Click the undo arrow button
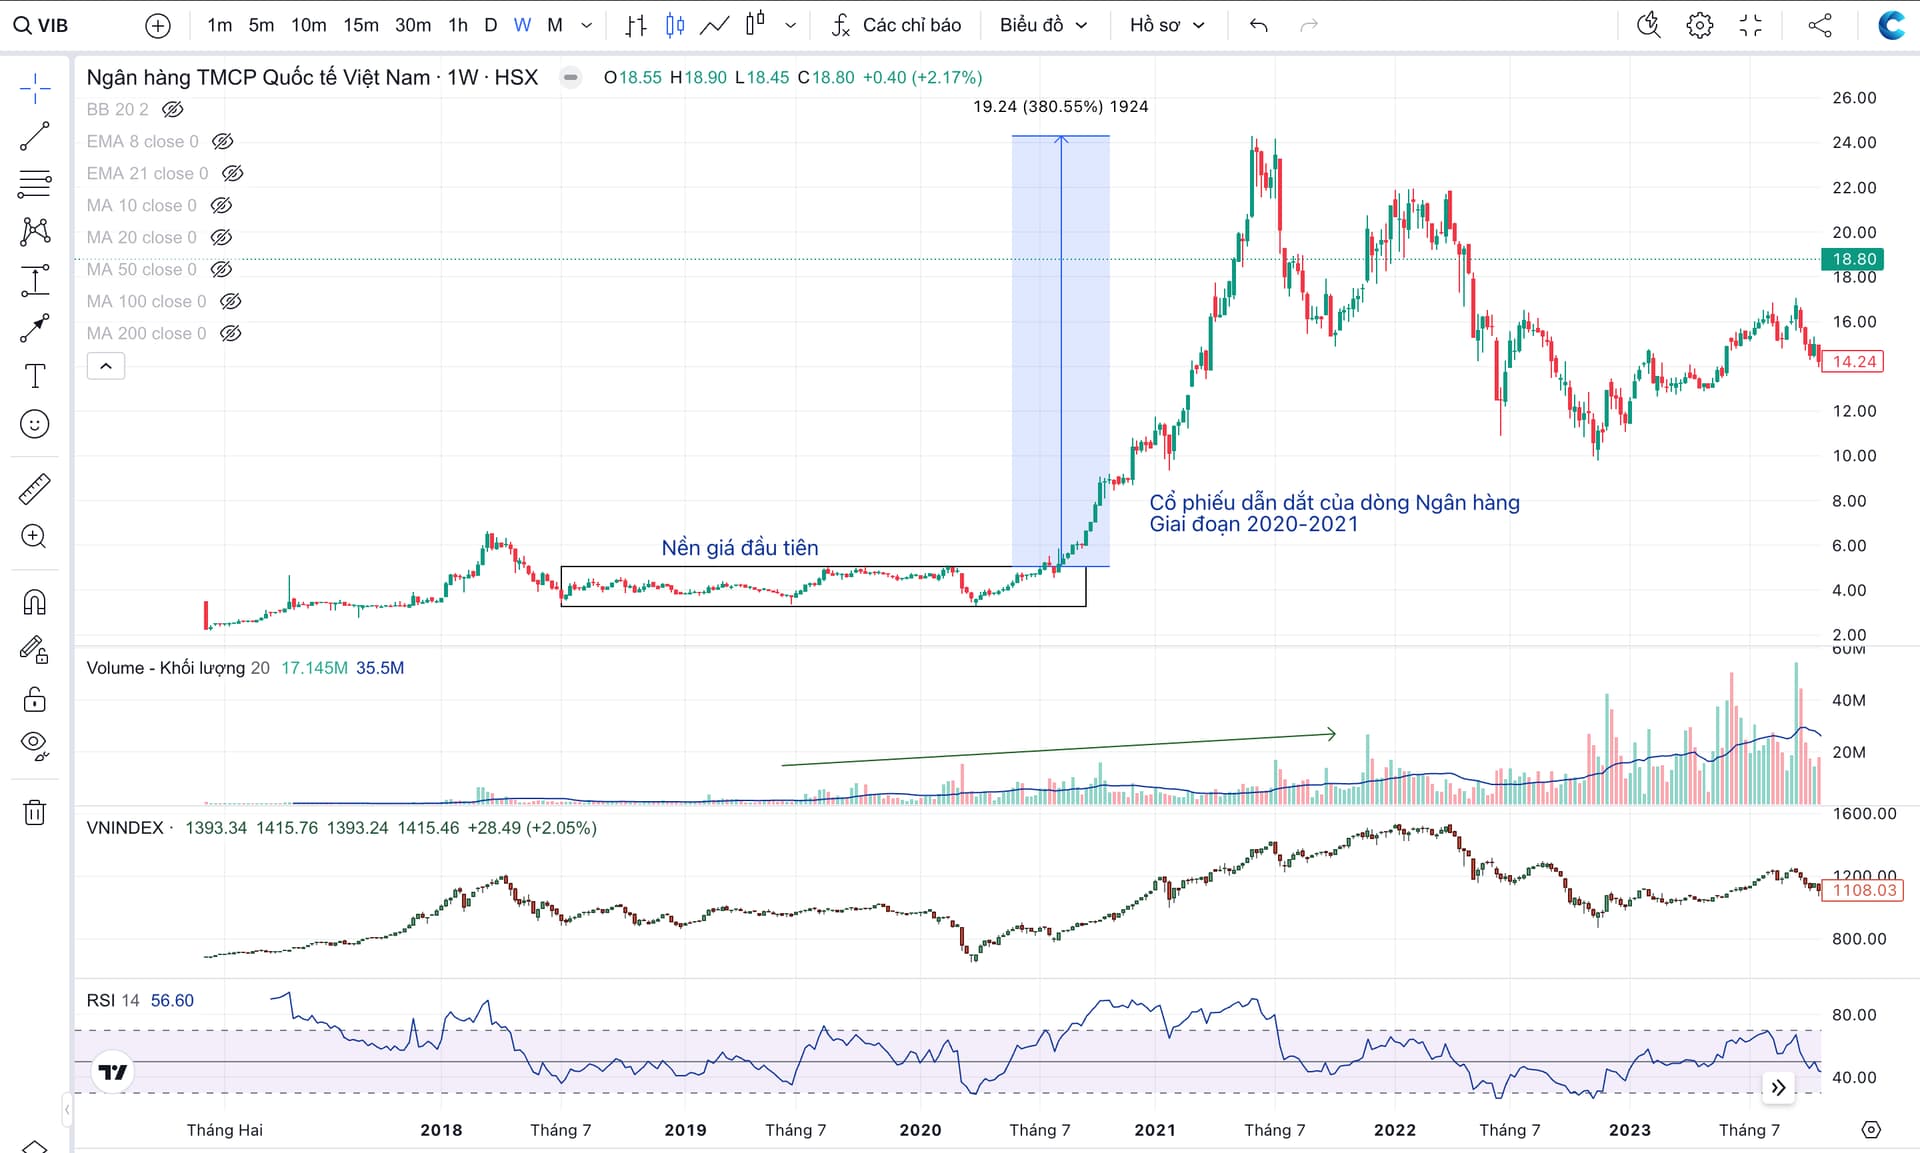This screenshot has height=1153, width=1920. click(1259, 25)
